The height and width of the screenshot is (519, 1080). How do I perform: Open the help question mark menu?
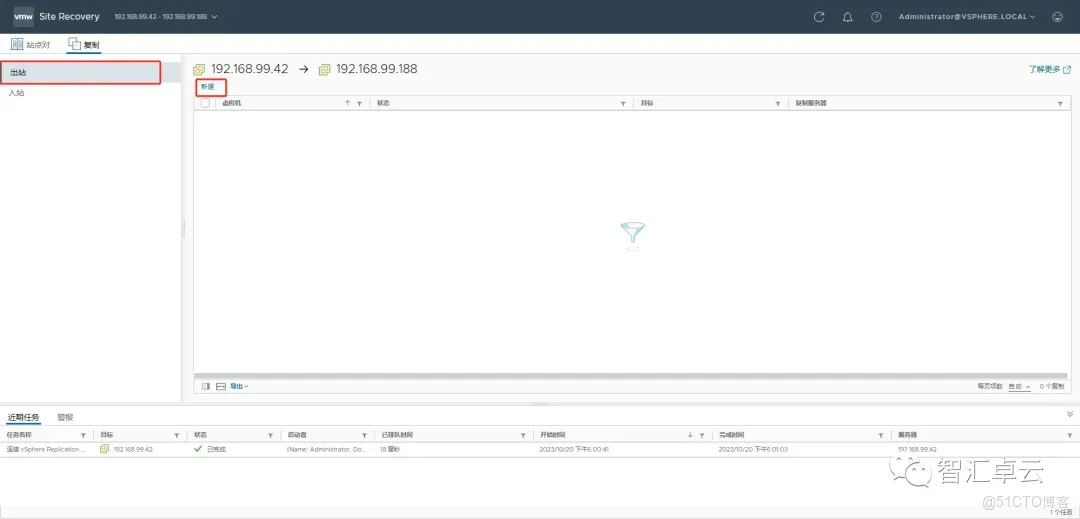click(x=876, y=17)
